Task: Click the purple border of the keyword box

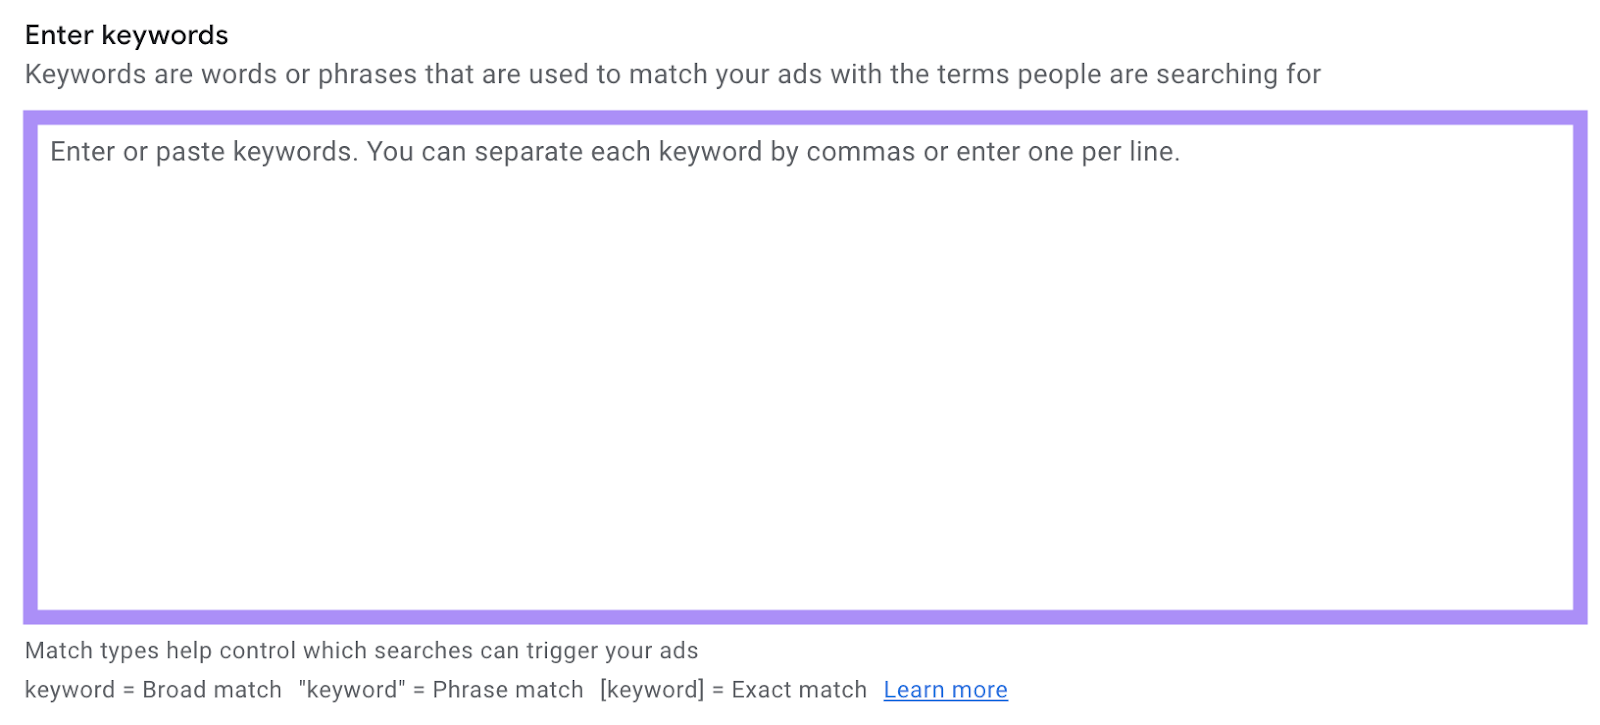Action: [800, 112]
